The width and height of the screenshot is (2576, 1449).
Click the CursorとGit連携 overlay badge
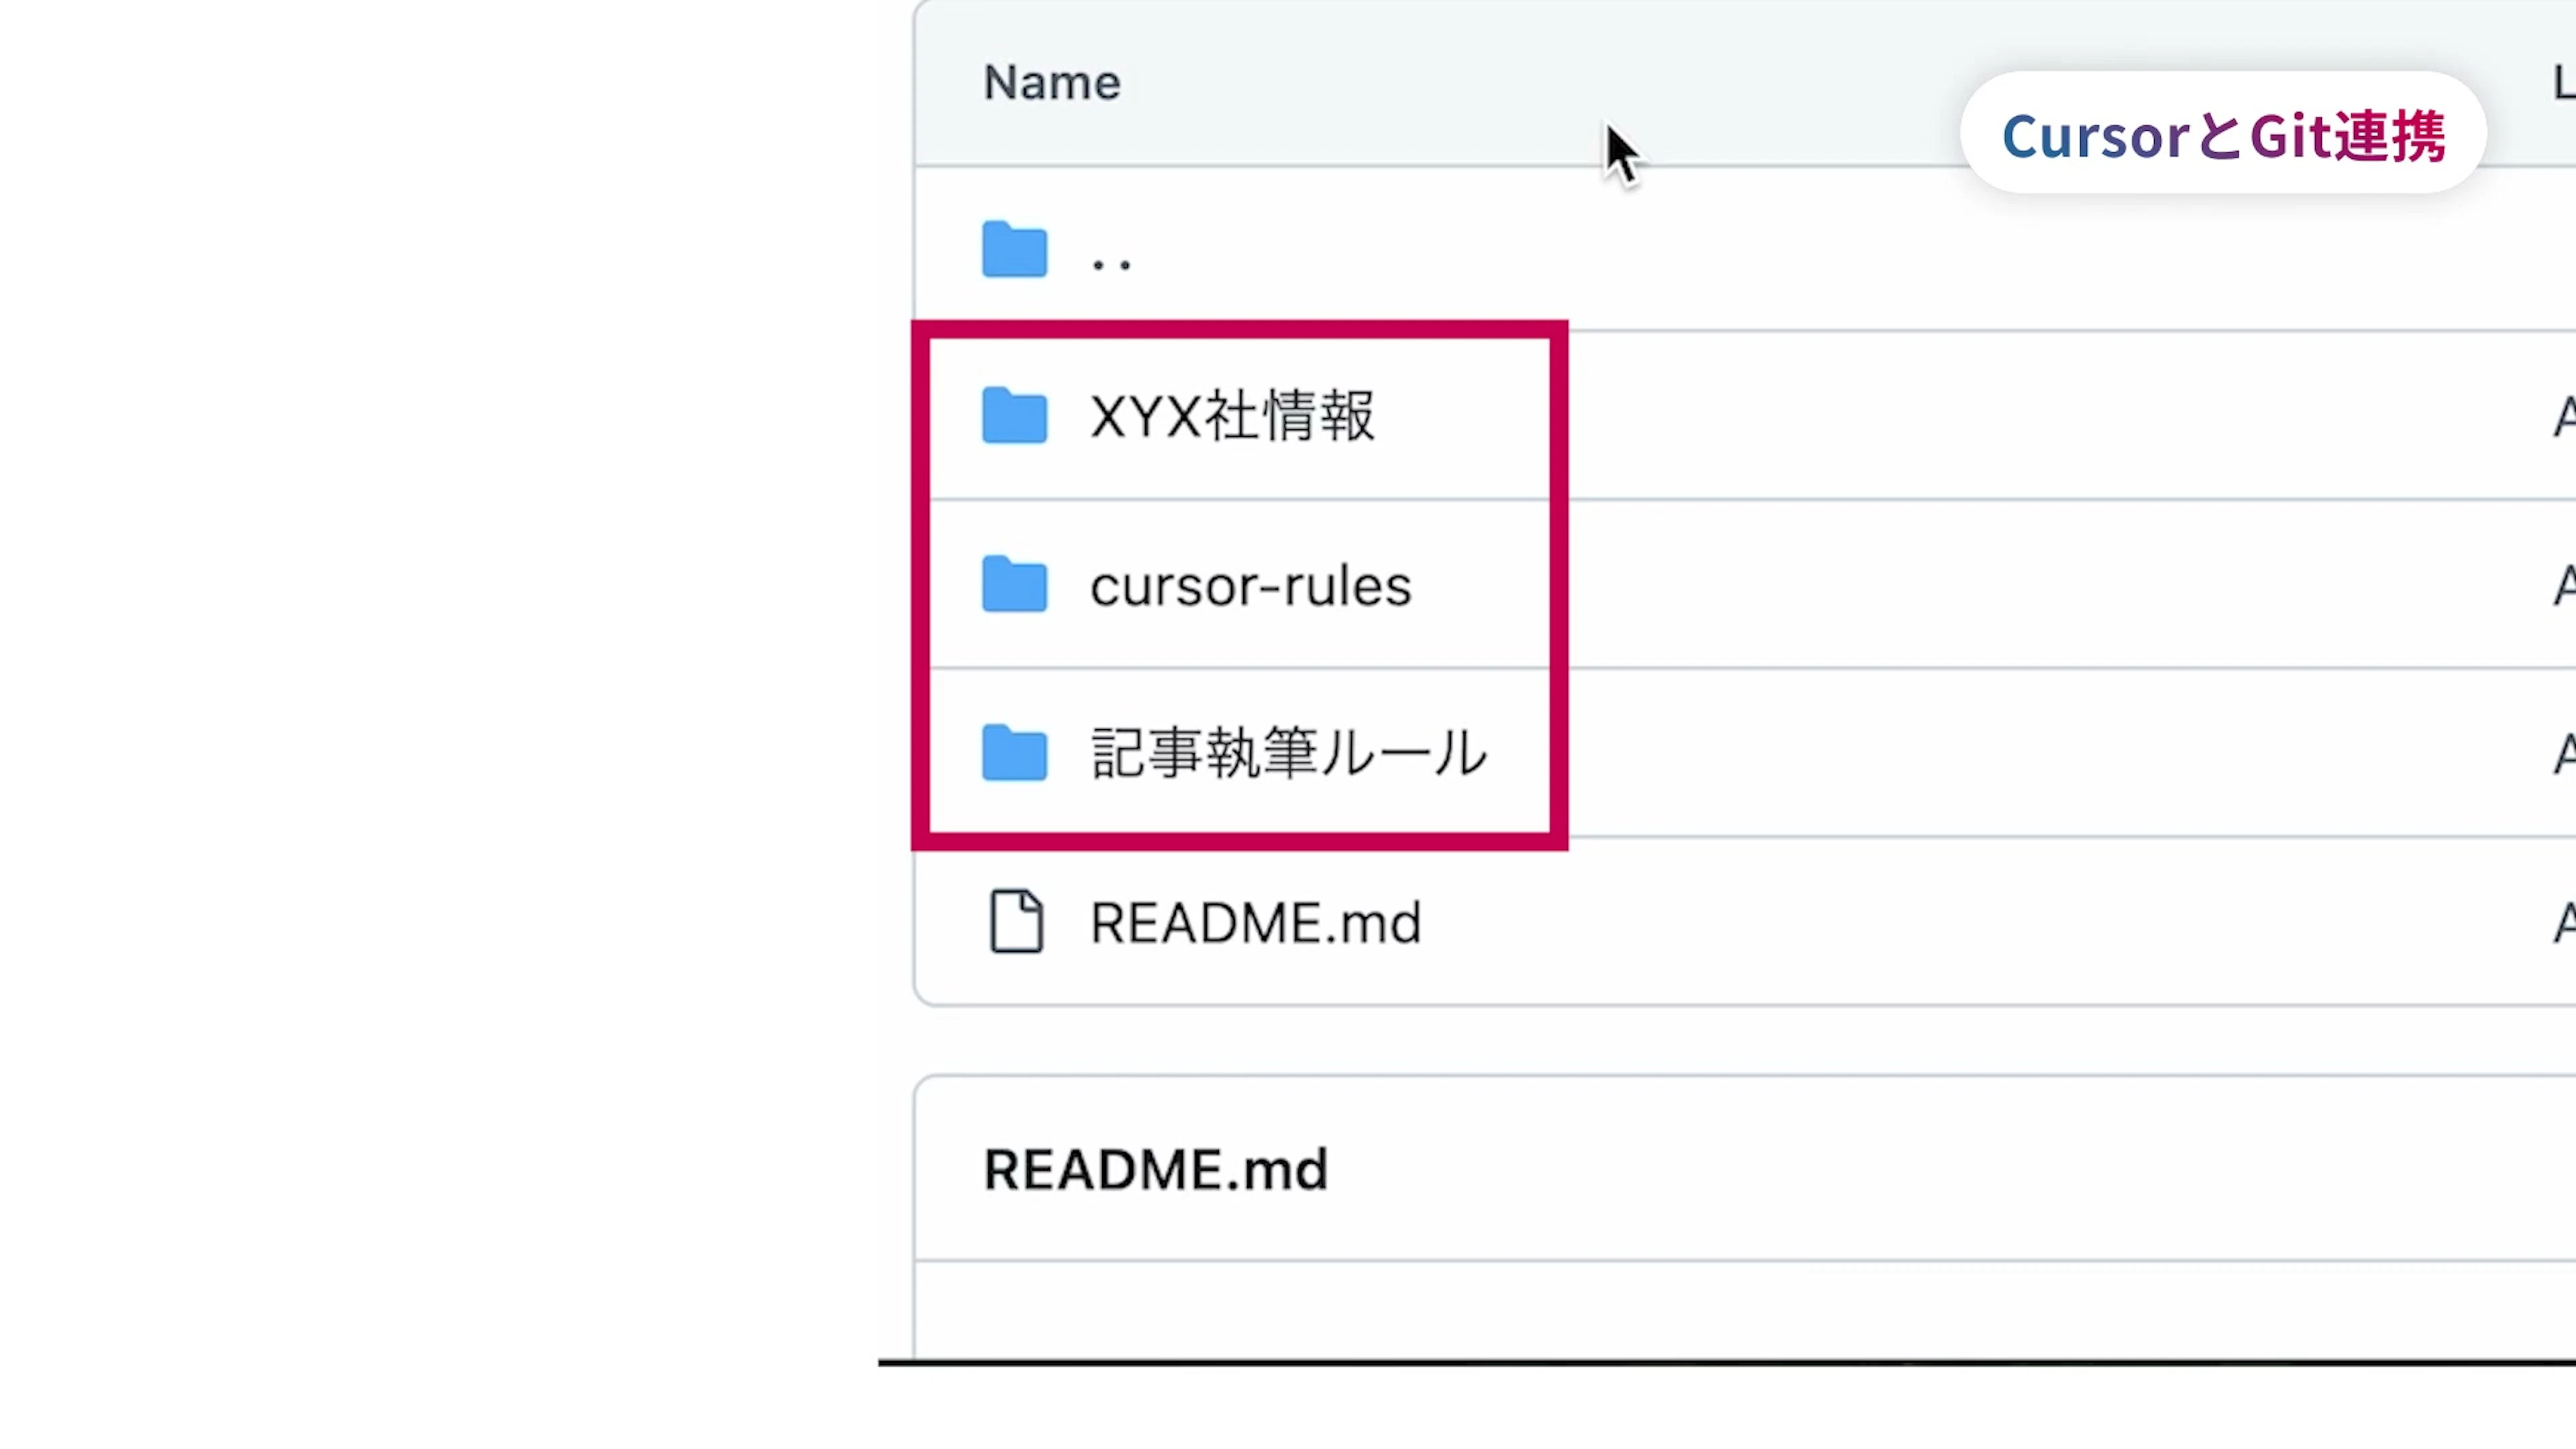(x=2223, y=135)
